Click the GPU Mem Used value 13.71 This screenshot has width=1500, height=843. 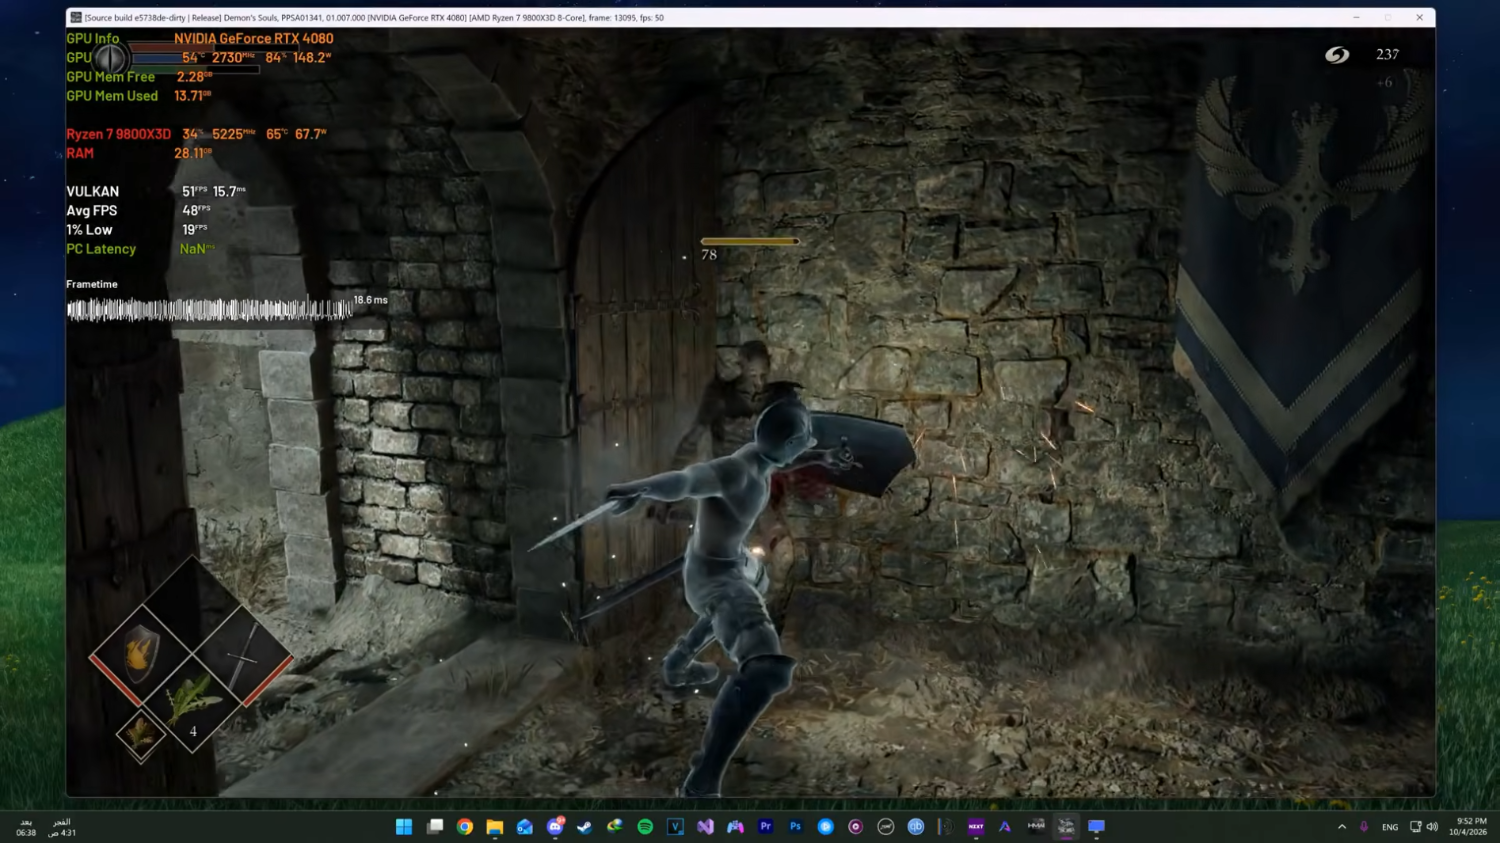click(x=192, y=96)
